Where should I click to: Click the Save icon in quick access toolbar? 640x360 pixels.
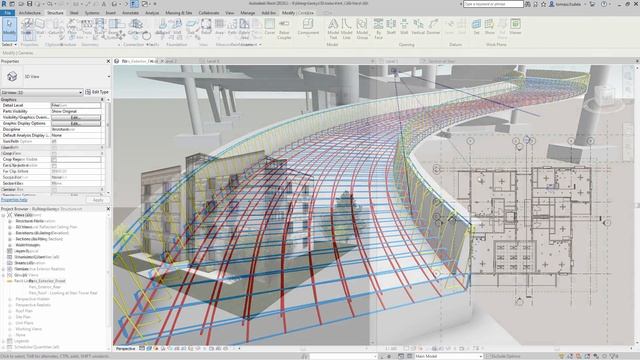(x=29, y=4)
